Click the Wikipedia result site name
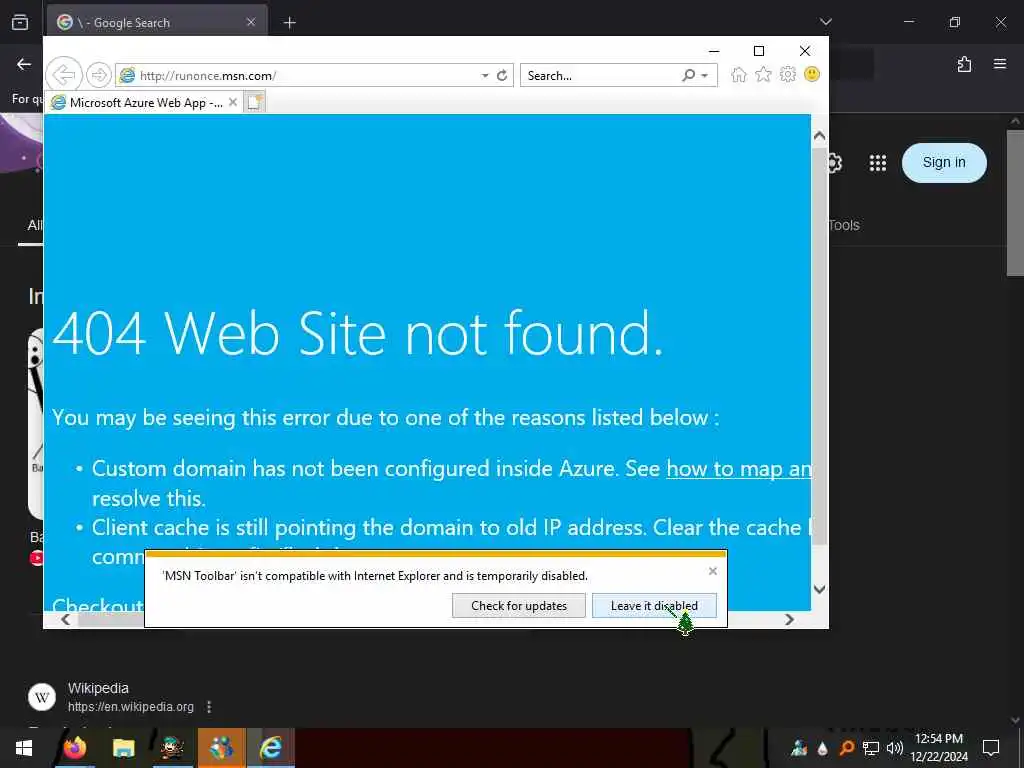The image size is (1024, 768). point(98,688)
